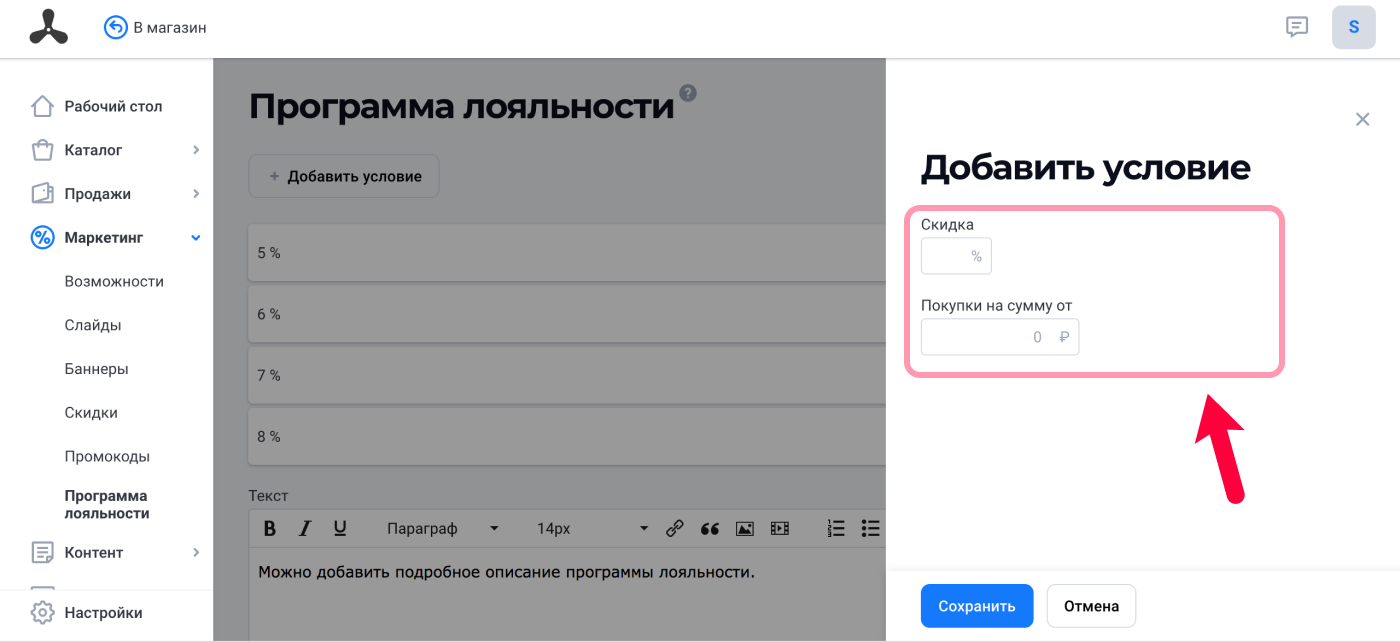Open the Параграф format dropdown
Screen dimensions: 1400x642
(x=442, y=528)
